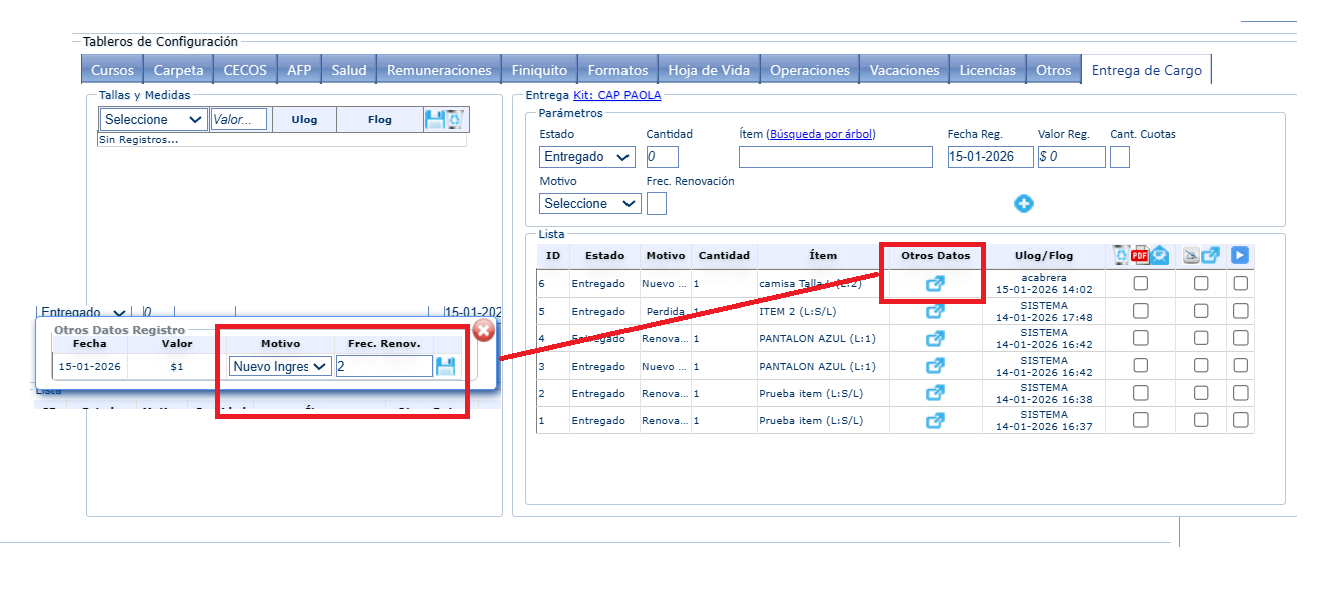The width and height of the screenshot is (1341, 599).
Task: Switch to the Remuneraciones tab
Action: point(439,70)
